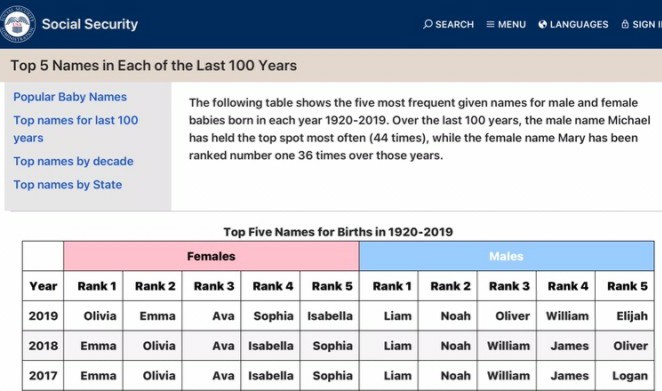Click Logan in the 2017 row
Viewport: 662px width, 391px height.
pyautogui.click(x=630, y=376)
